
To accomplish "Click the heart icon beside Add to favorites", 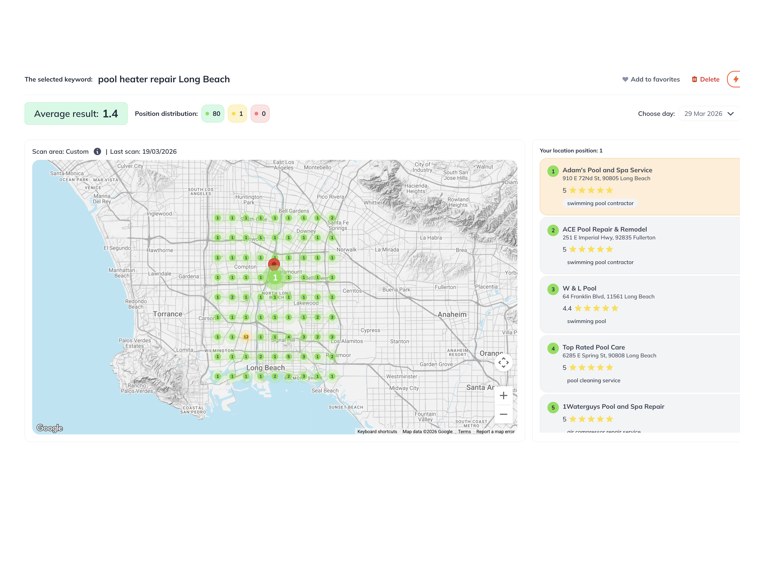I will 625,79.
